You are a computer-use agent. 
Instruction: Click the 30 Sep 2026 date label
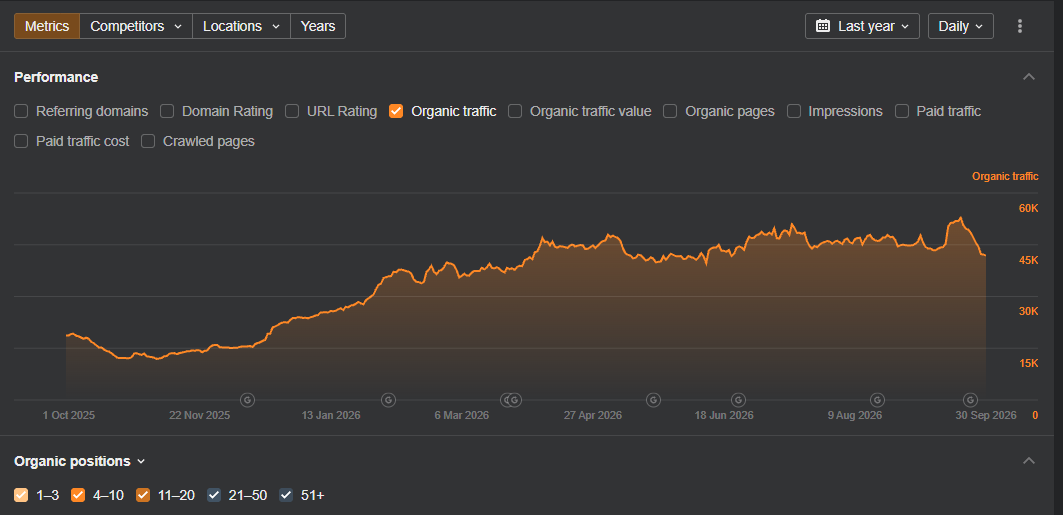coord(986,415)
